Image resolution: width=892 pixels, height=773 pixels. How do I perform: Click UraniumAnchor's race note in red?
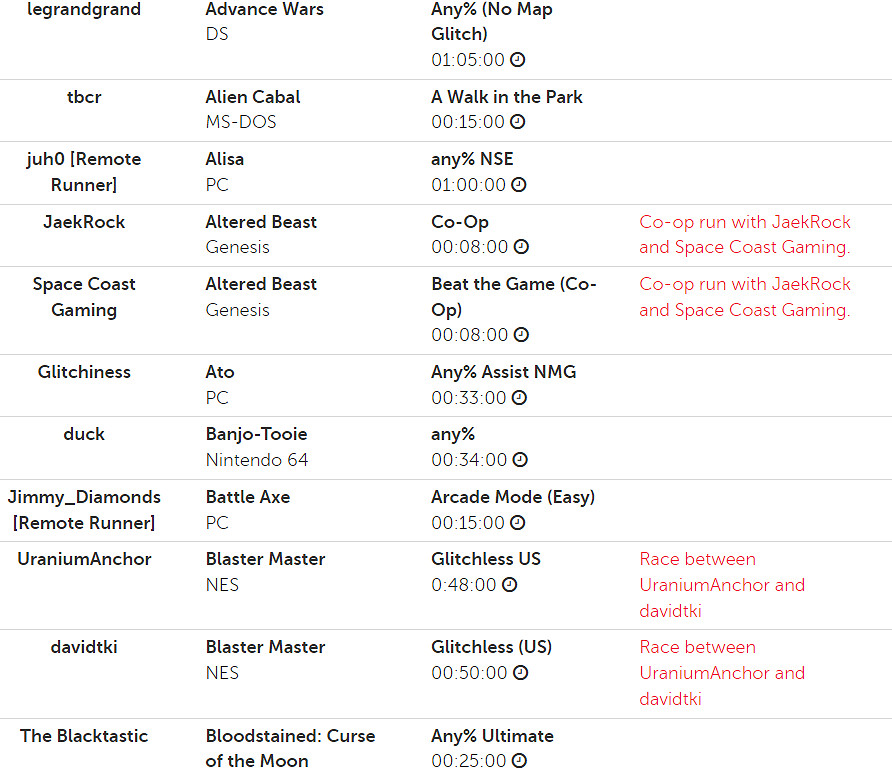click(x=722, y=585)
